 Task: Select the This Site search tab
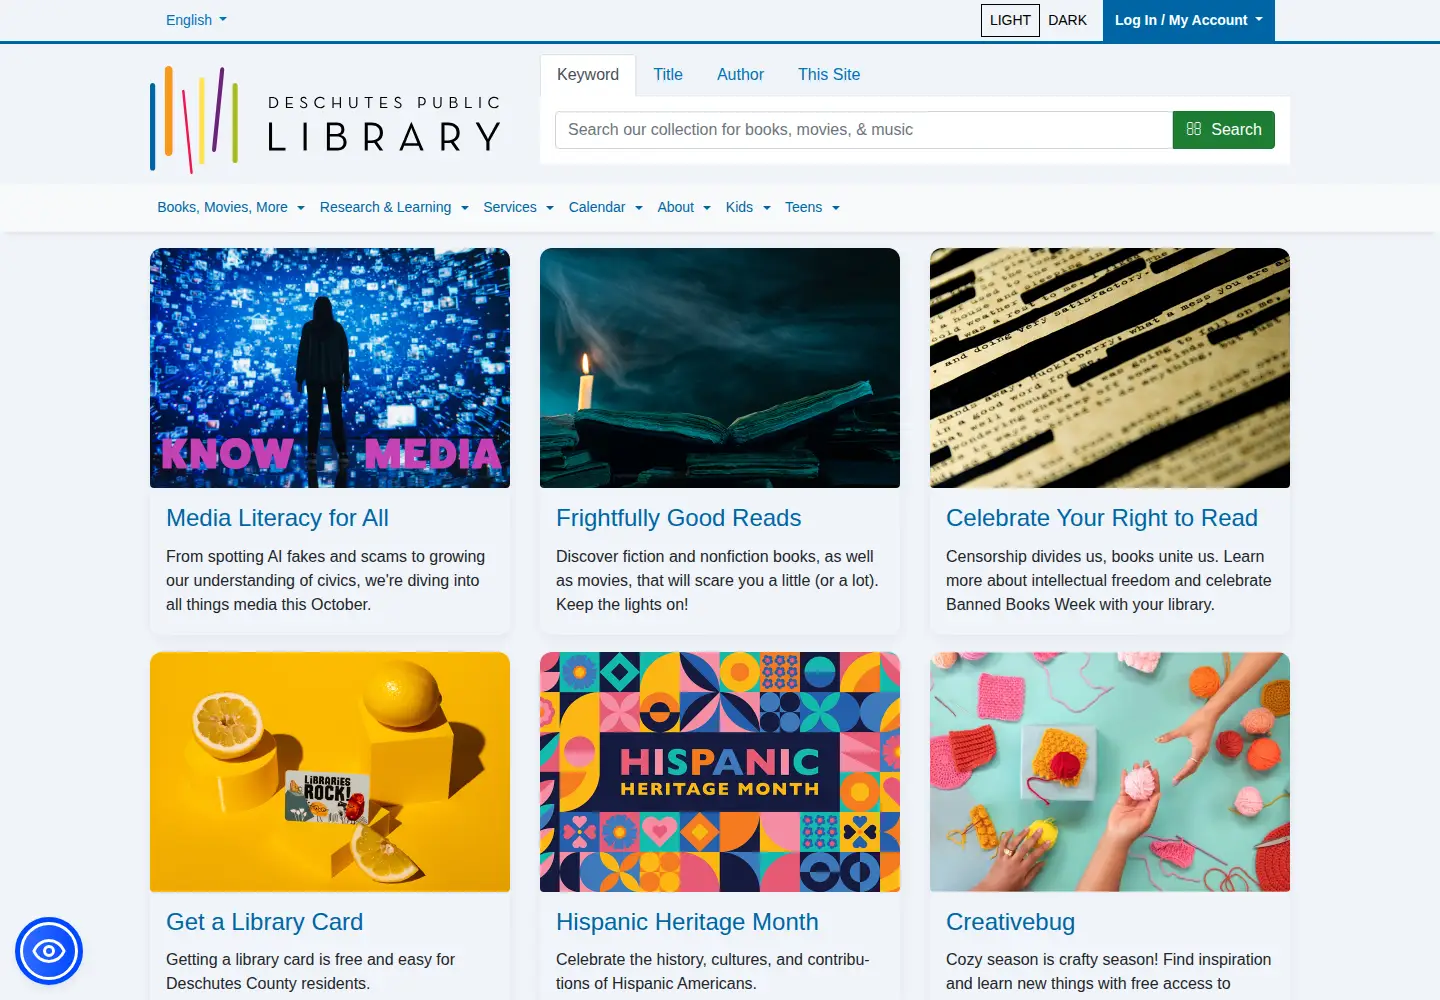pyautogui.click(x=829, y=75)
